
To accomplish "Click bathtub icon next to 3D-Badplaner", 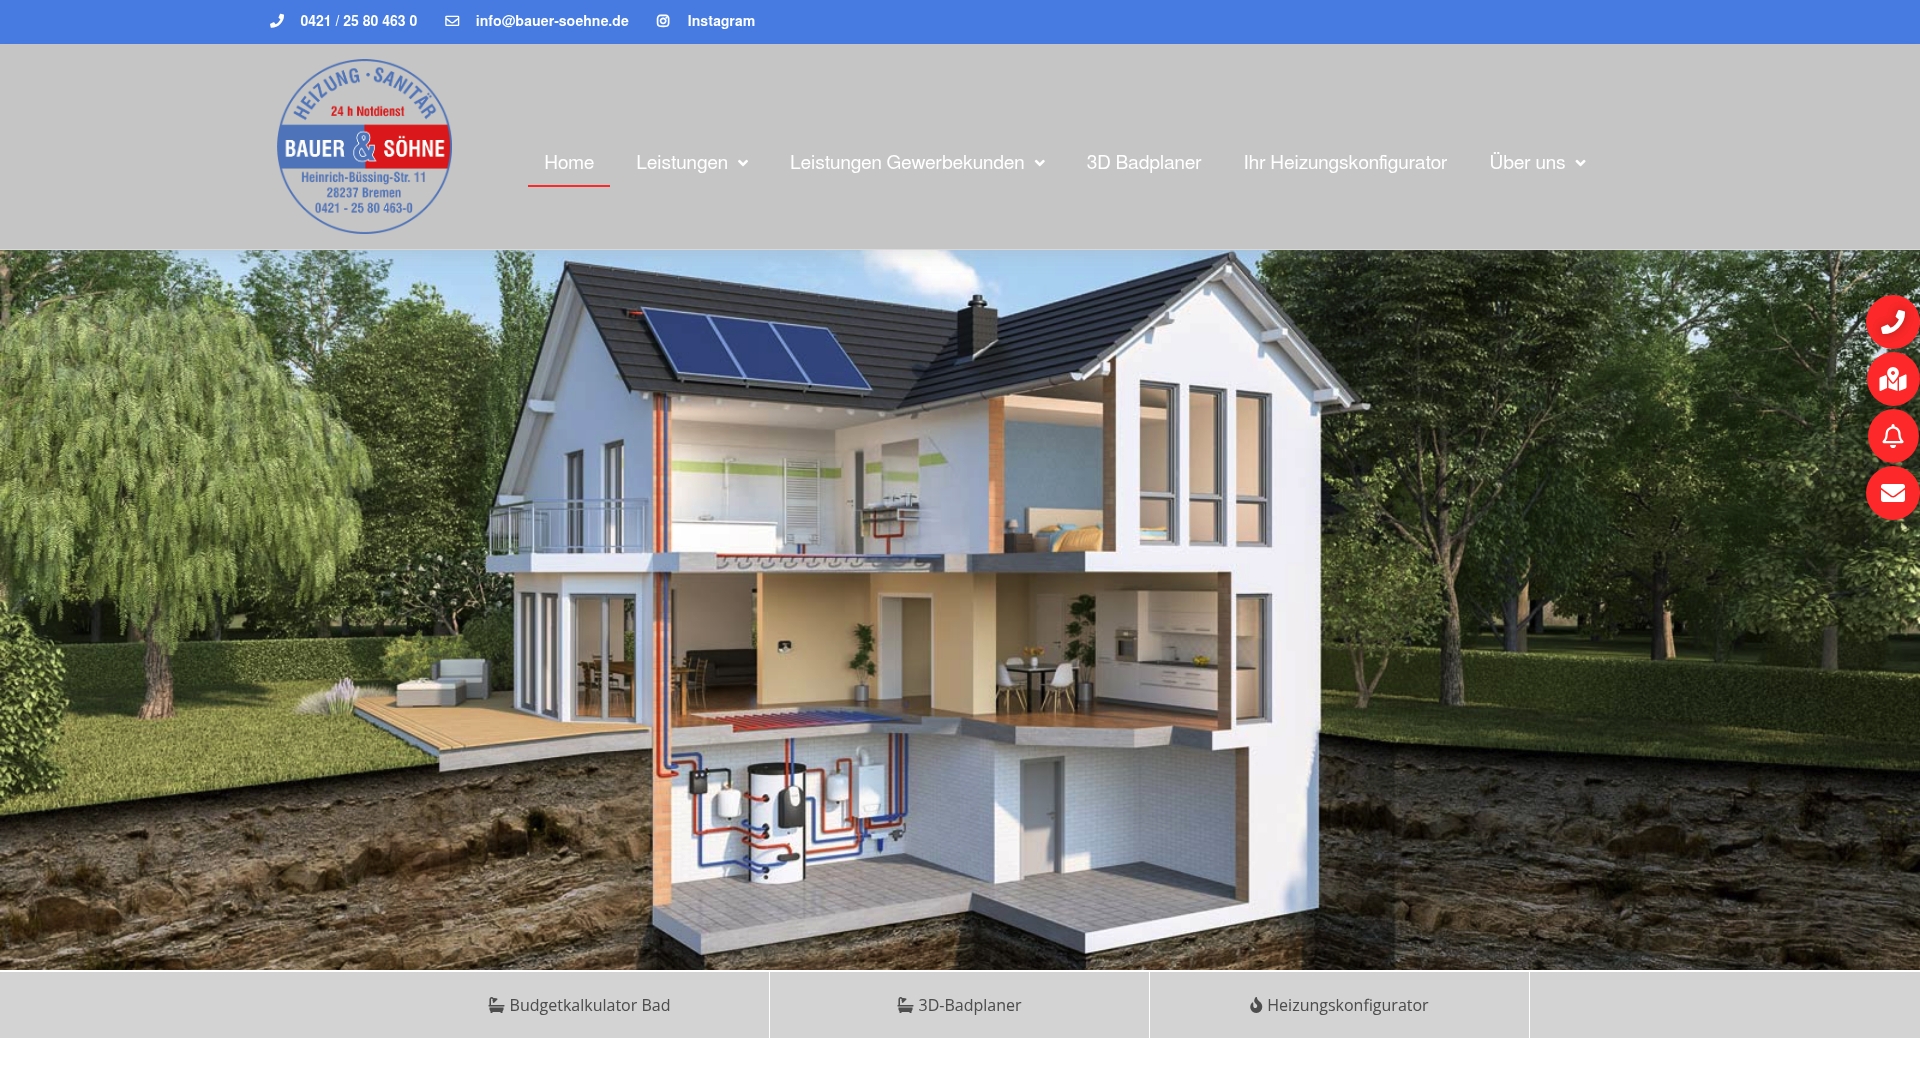I will [905, 1005].
